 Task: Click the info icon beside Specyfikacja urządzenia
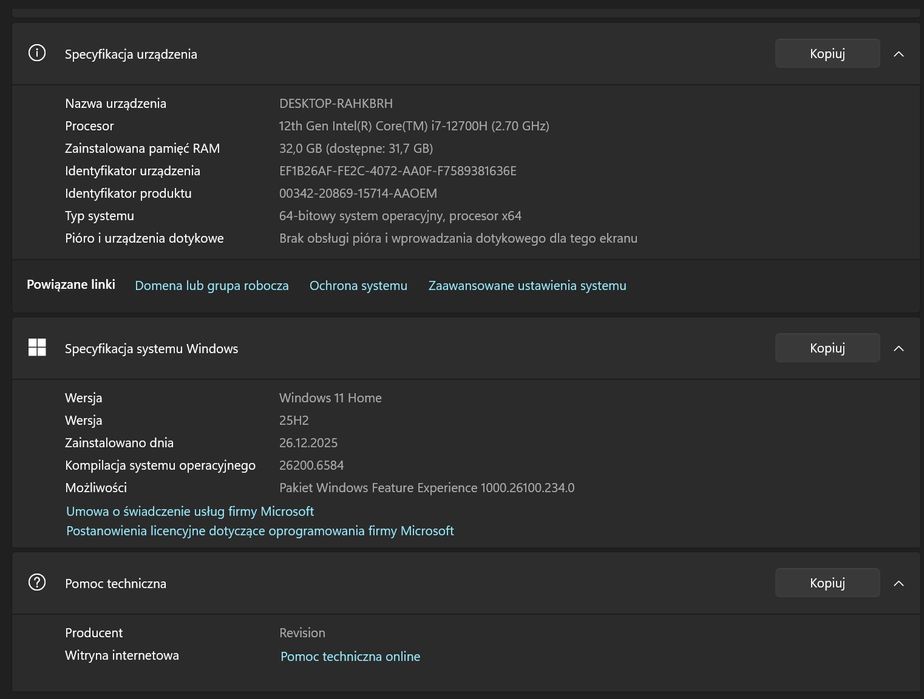point(37,54)
